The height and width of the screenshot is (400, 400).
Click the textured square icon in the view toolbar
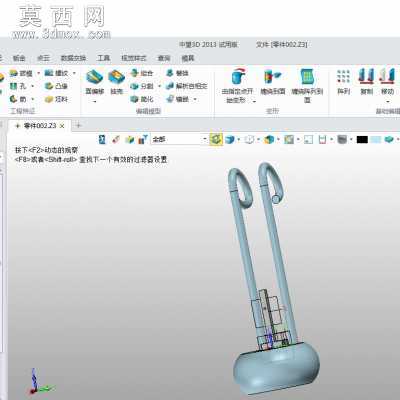click(289, 139)
